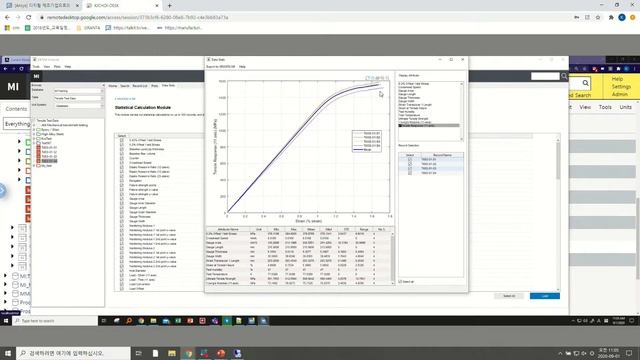
Task: Open the Units menu in the background browser
Action: 625,107
